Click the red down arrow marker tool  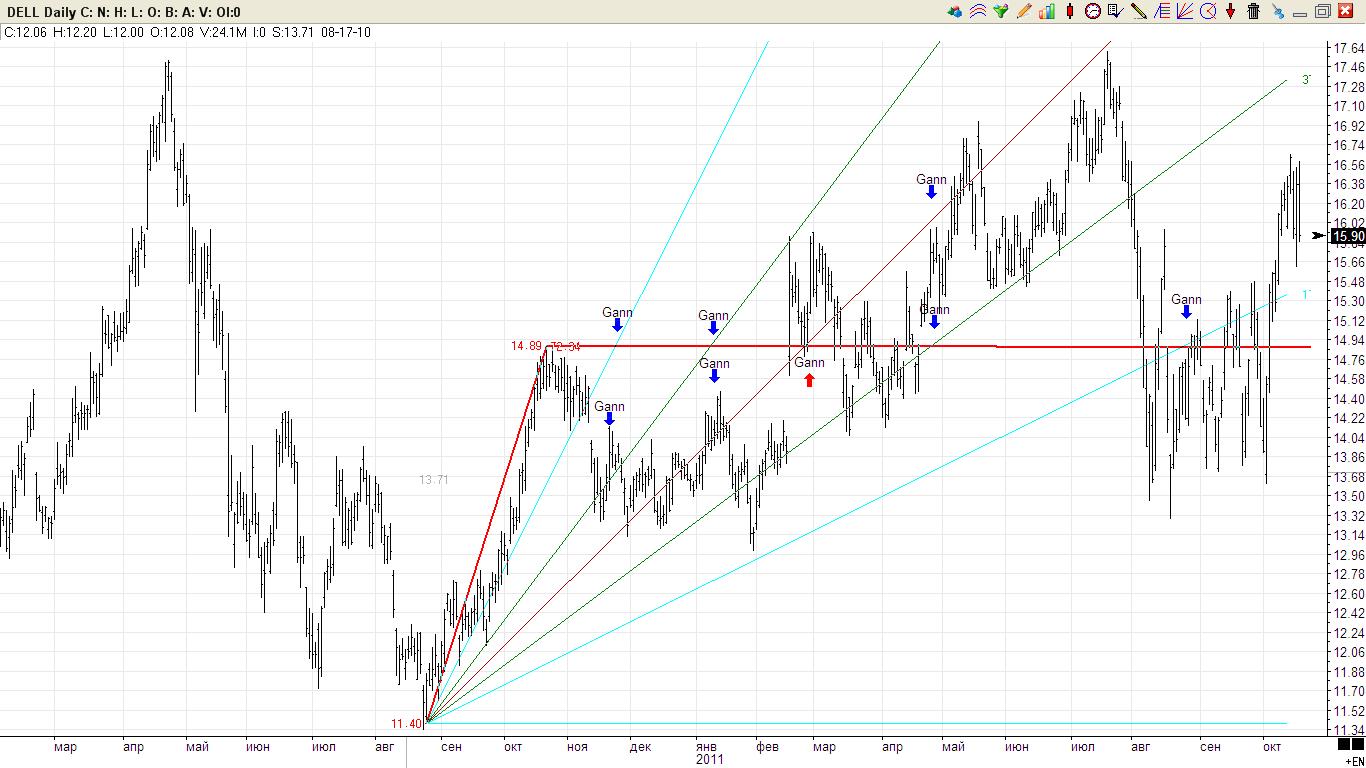click(1231, 11)
